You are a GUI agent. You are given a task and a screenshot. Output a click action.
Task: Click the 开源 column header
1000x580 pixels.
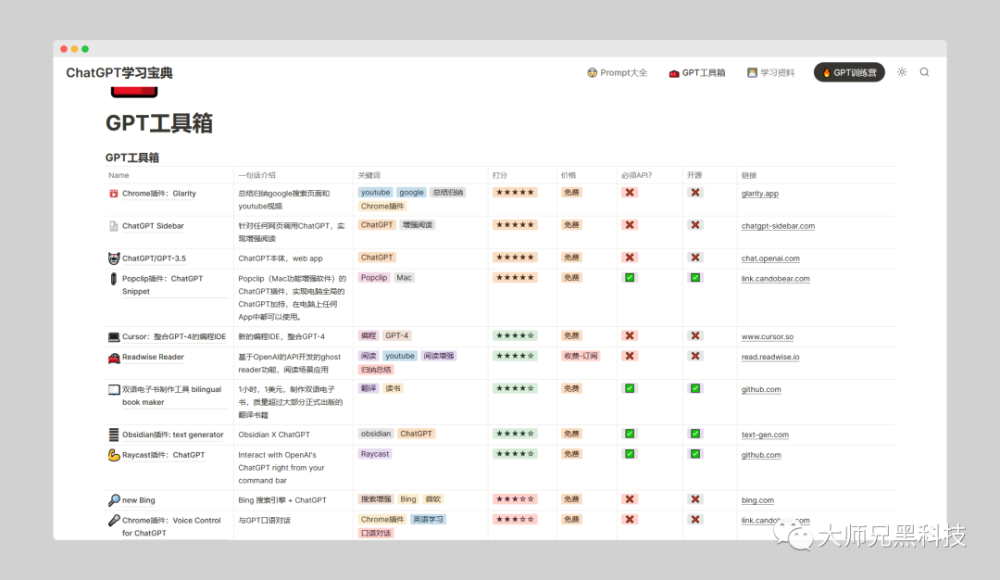[695, 175]
